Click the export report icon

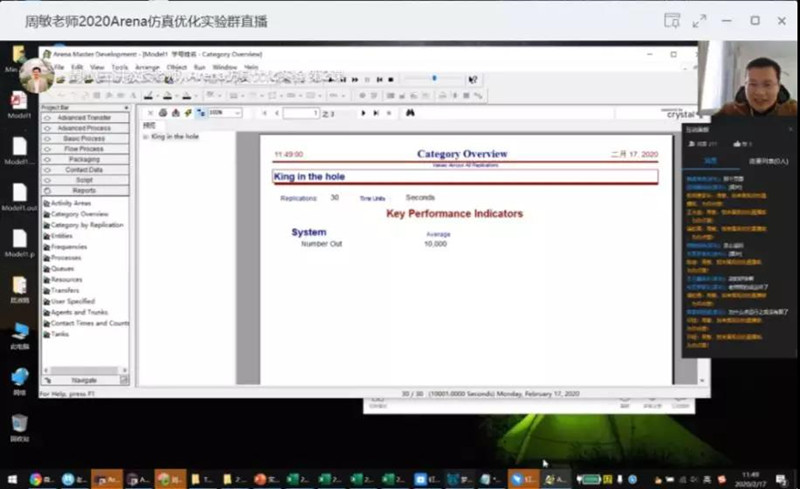pos(175,113)
